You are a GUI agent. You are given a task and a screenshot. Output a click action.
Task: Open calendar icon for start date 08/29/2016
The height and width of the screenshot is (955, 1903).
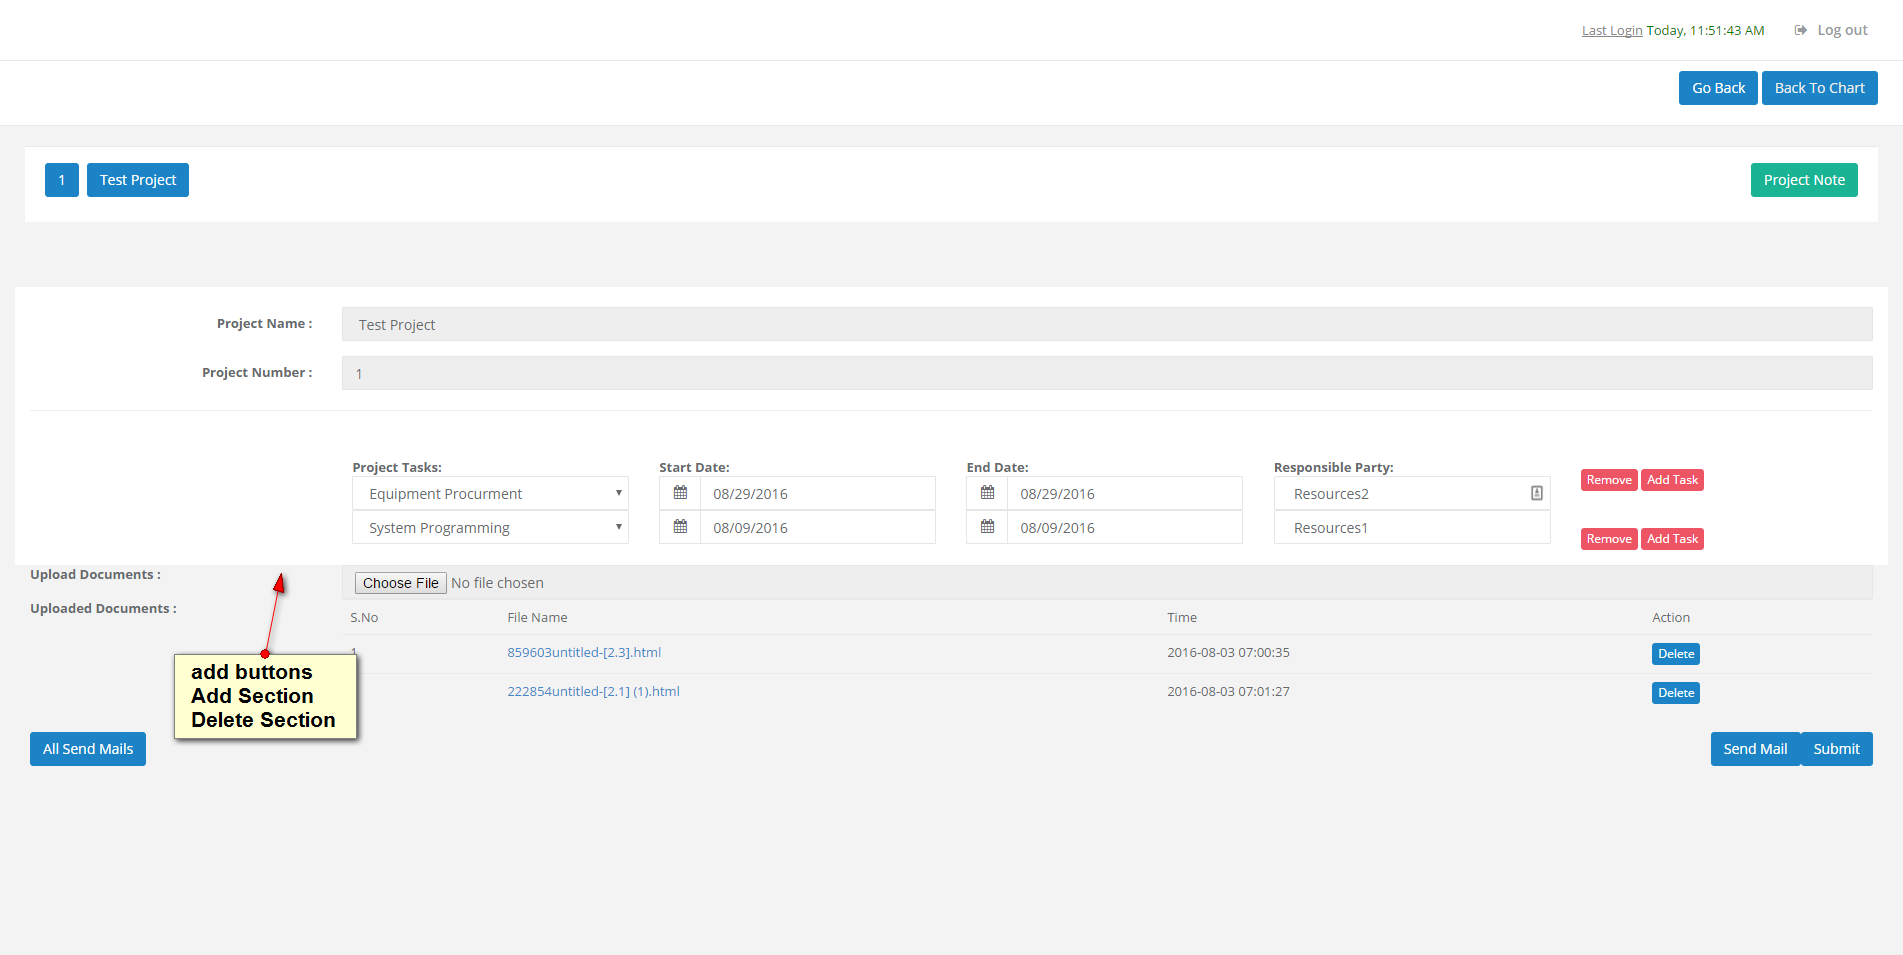(680, 493)
